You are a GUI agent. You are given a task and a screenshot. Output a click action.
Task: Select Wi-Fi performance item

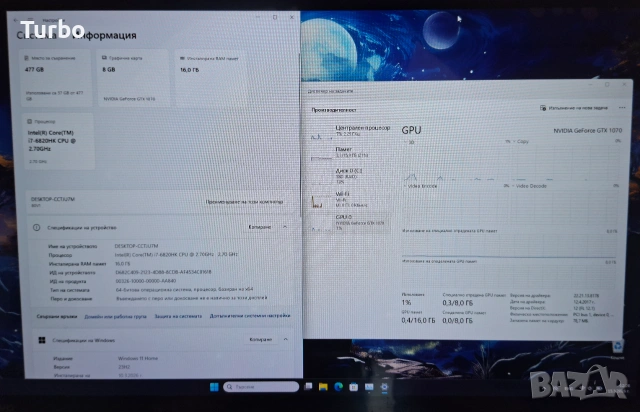pyautogui.click(x=350, y=199)
